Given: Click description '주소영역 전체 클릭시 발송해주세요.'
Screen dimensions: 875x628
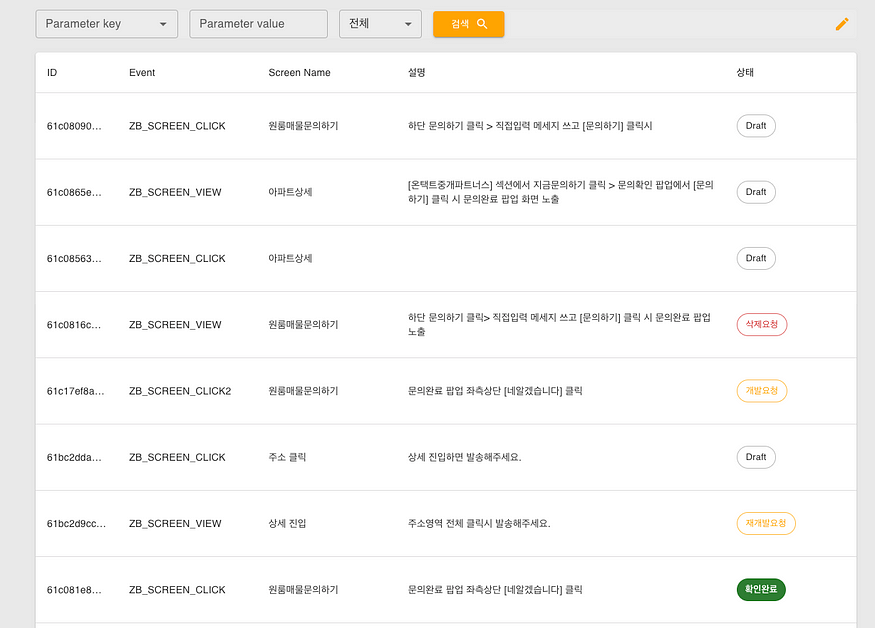Looking at the screenshot, I should [479, 524].
